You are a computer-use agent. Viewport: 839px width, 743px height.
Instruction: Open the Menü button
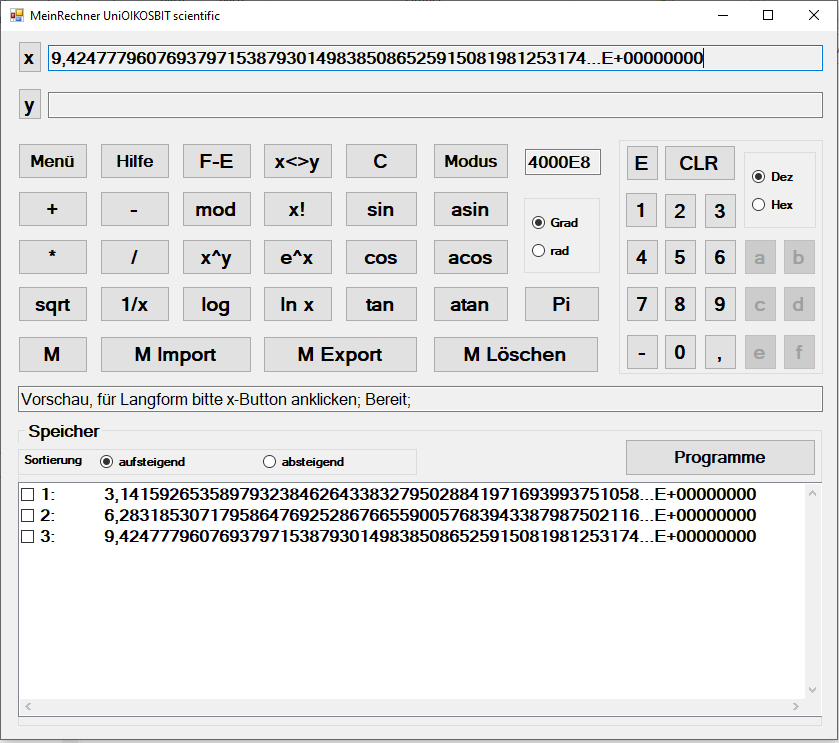52,161
